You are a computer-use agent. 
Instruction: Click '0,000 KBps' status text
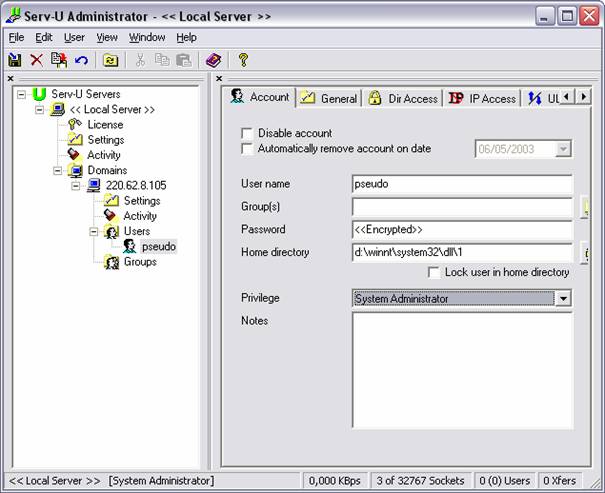pyautogui.click(x=335, y=481)
